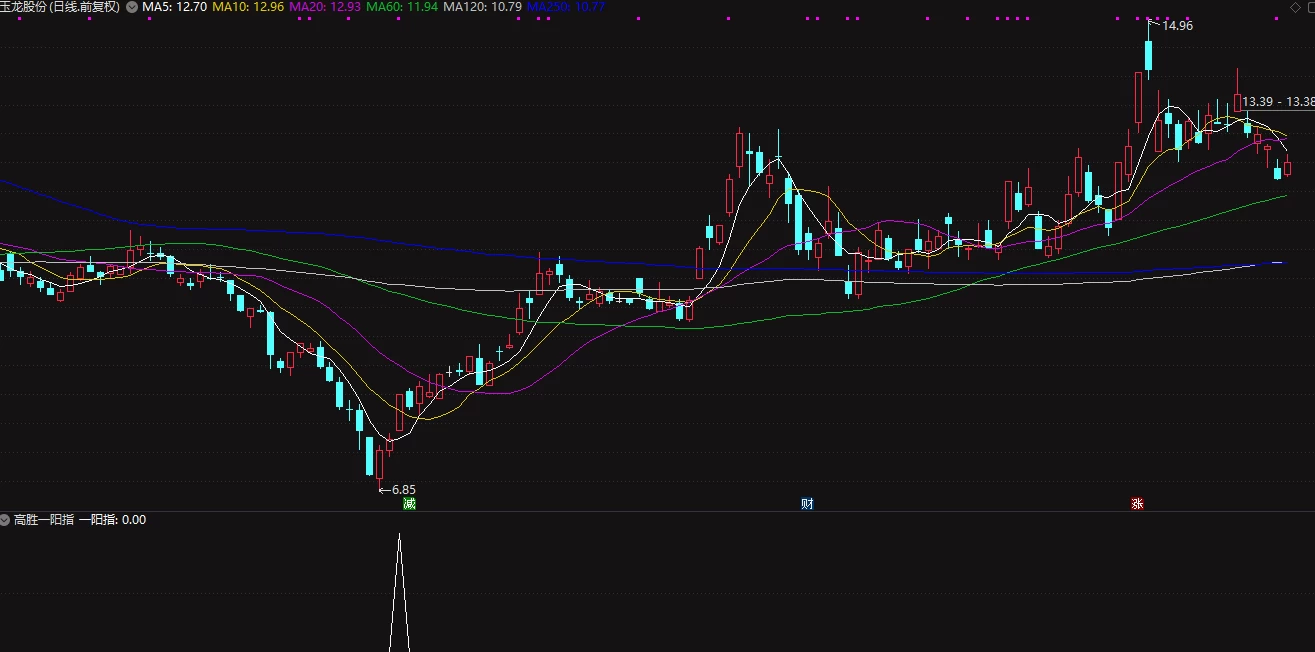Select the MA20: 12.93 label

(x=324, y=7)
